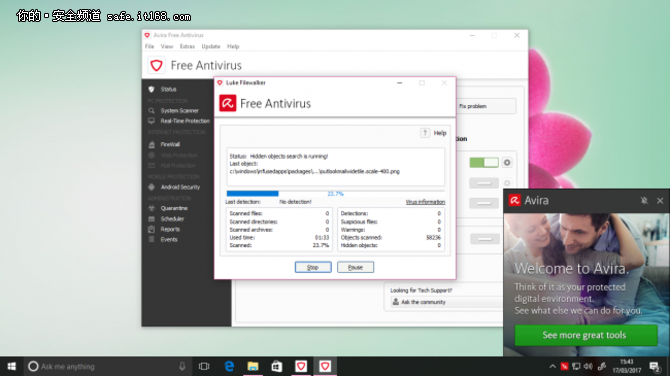
Task: Stop the running scan
Action: (313, 267)
